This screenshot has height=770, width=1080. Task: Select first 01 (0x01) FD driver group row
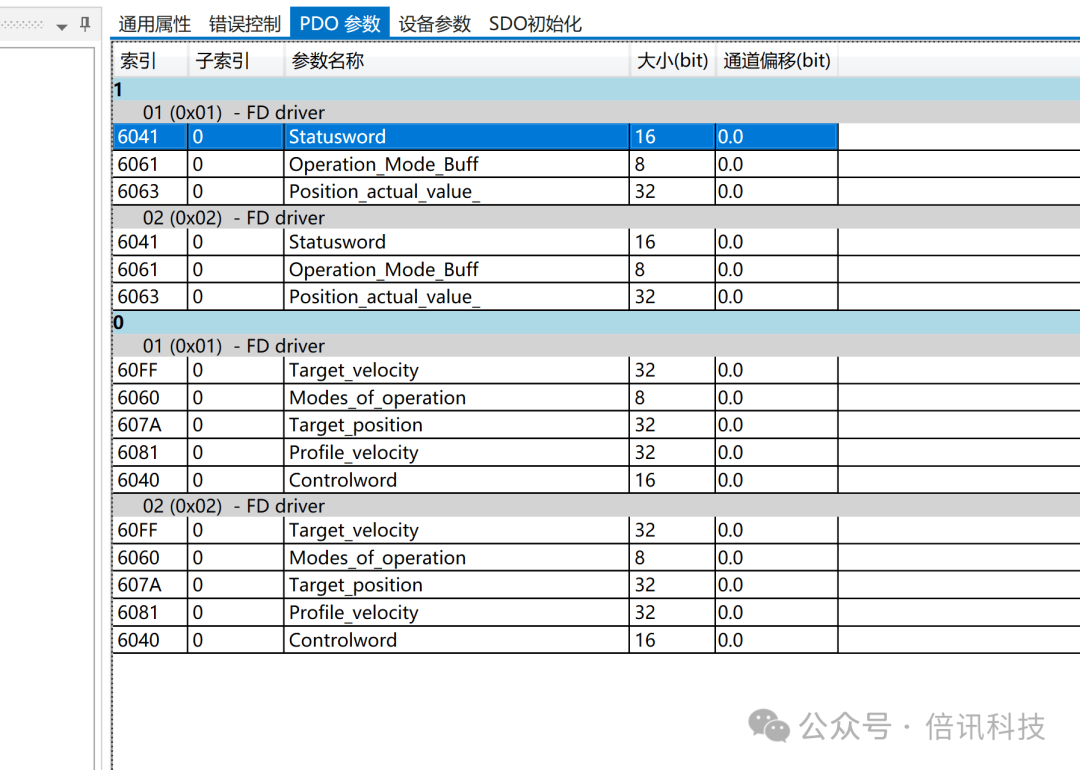point(596,112)
